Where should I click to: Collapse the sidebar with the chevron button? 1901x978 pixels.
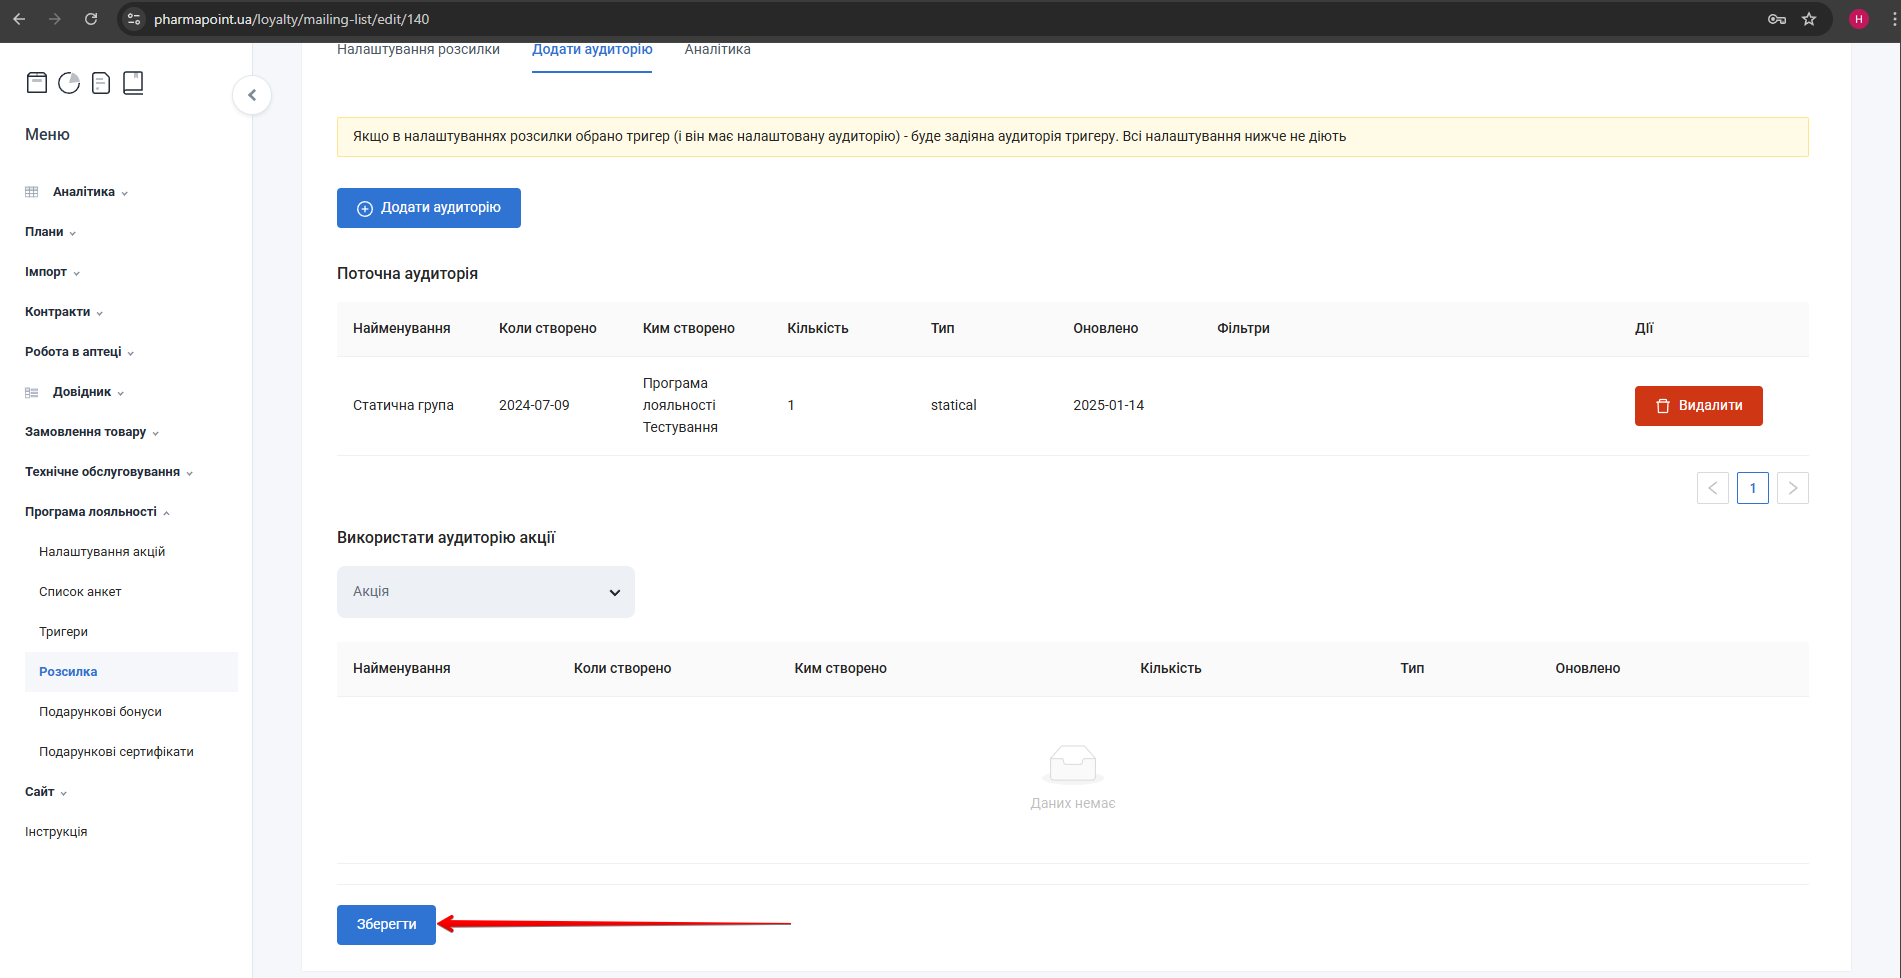tap(252, 95)
